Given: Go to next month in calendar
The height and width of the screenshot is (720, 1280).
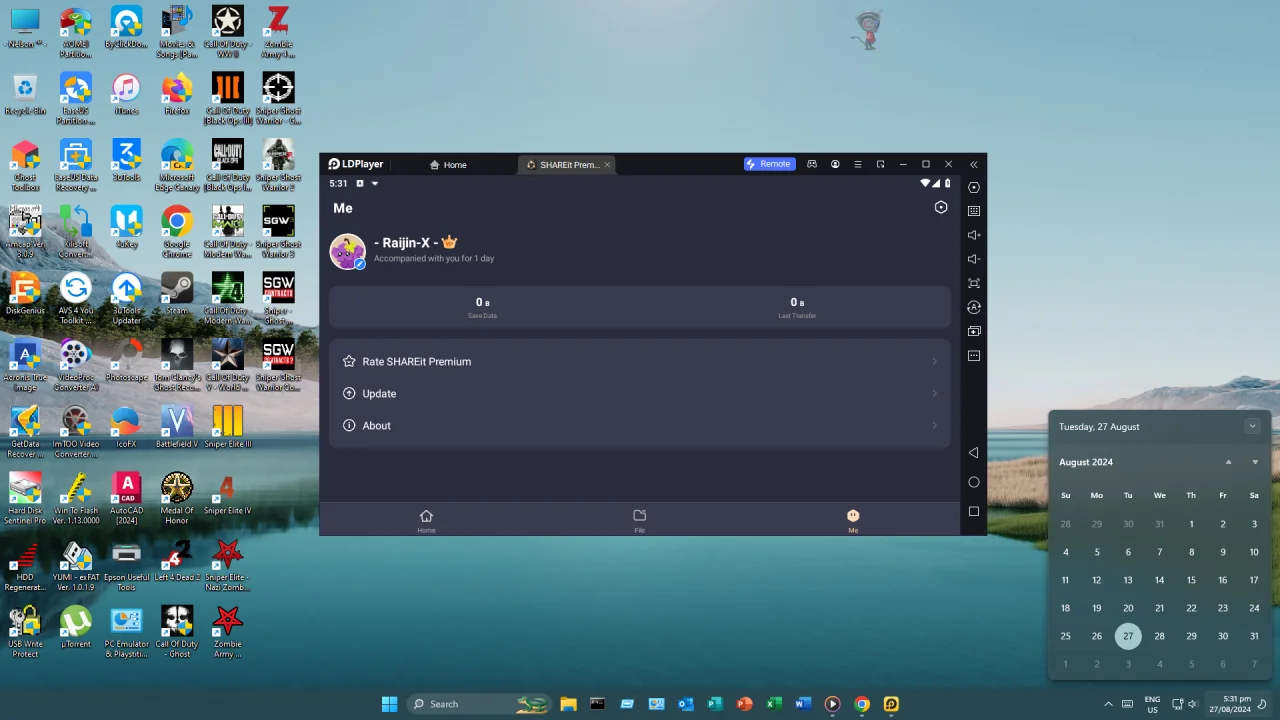Looking at the screenshot, I should (1255, 462).
